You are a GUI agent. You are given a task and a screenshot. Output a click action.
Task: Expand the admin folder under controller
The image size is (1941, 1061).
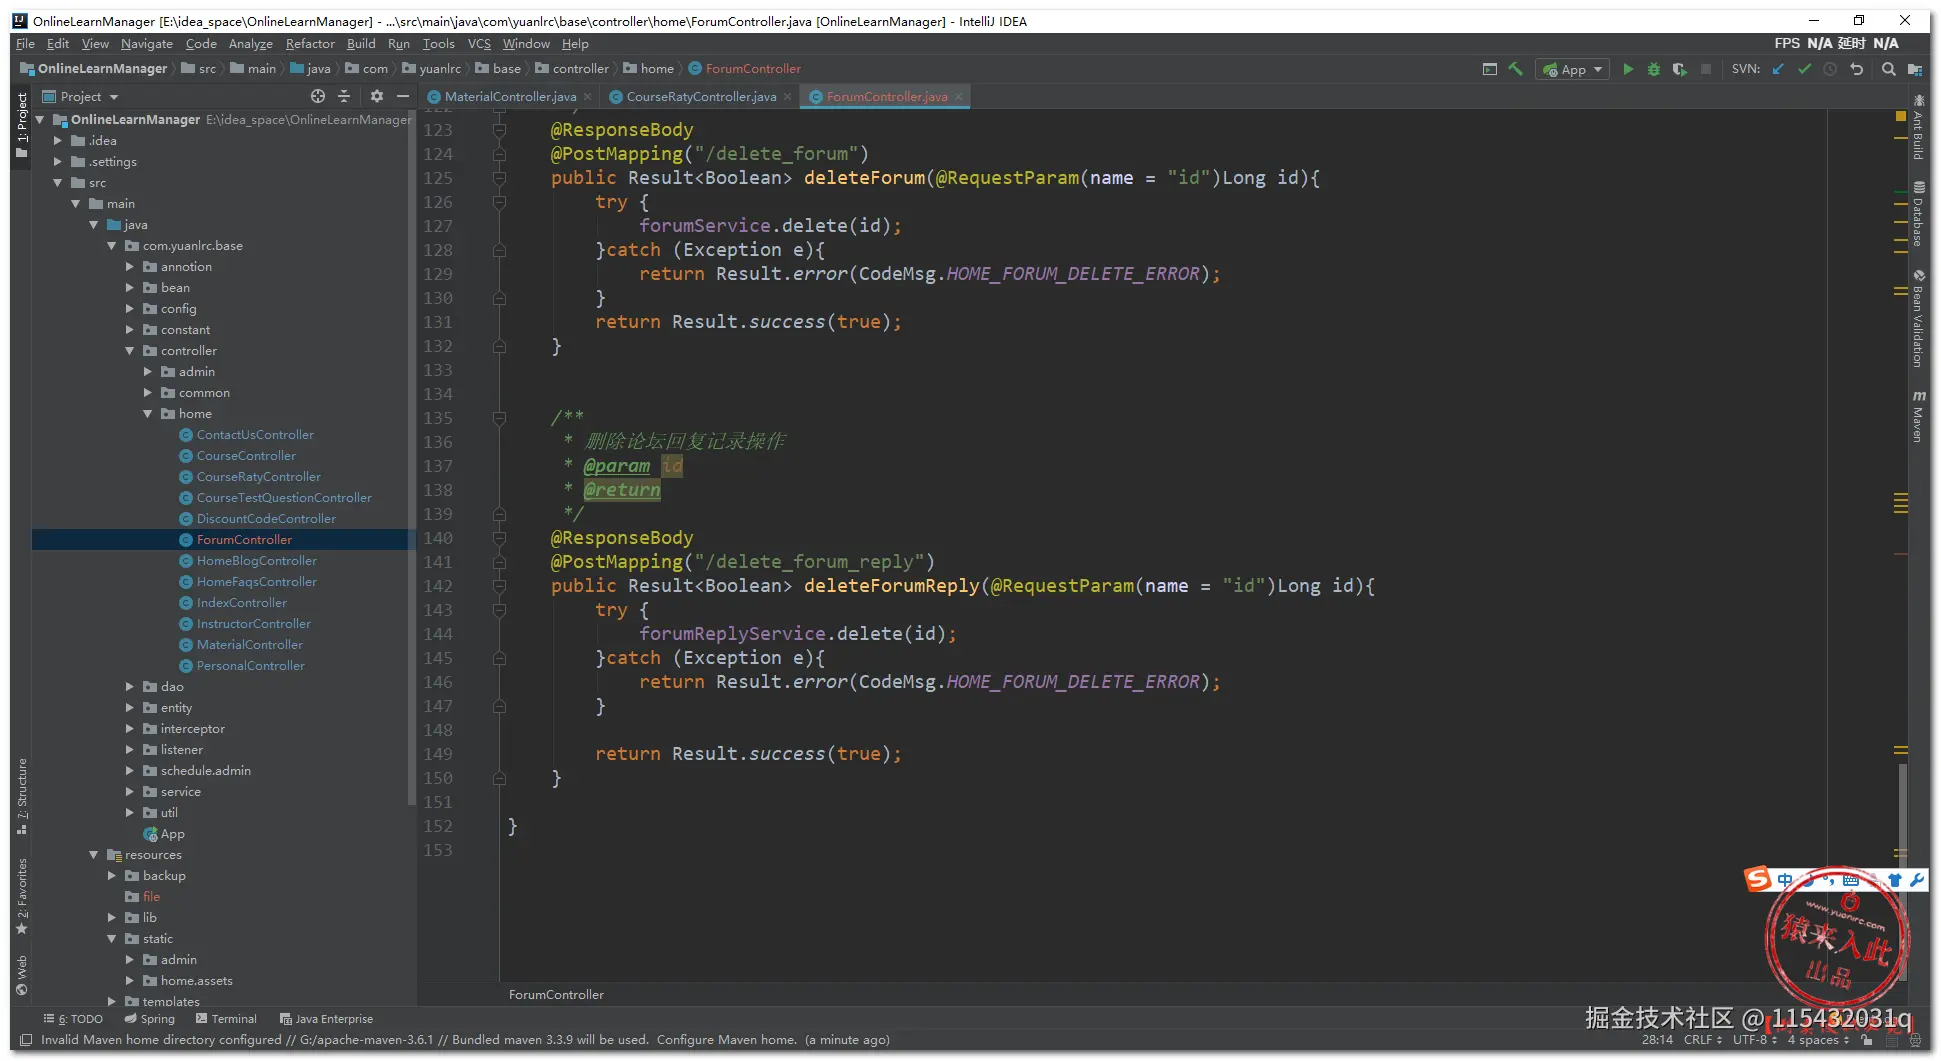point(148,372)
